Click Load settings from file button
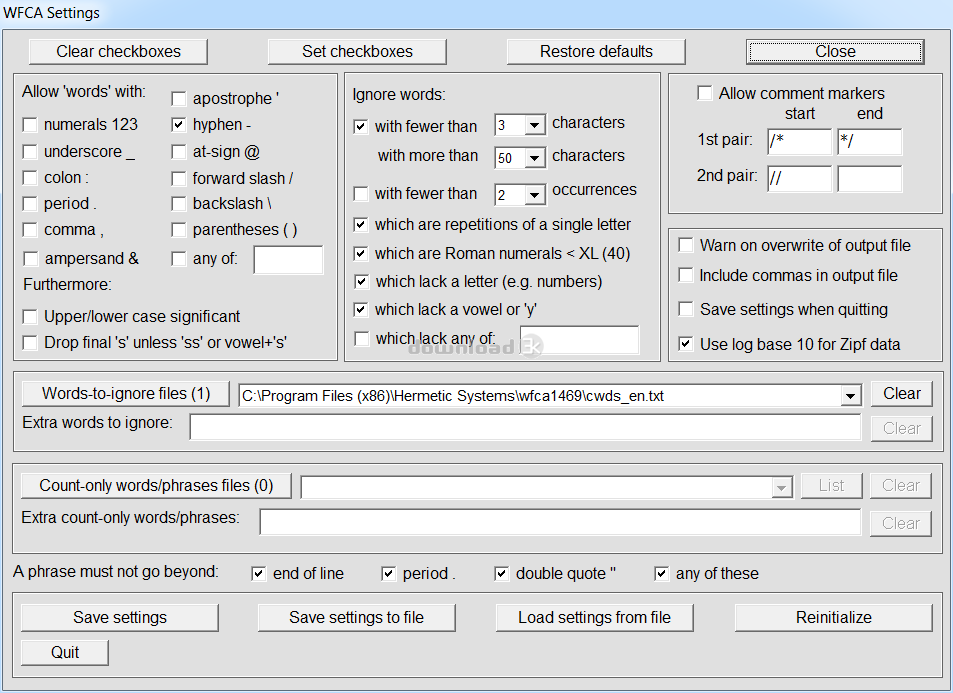The image size is (953, 693). point(594,618)
